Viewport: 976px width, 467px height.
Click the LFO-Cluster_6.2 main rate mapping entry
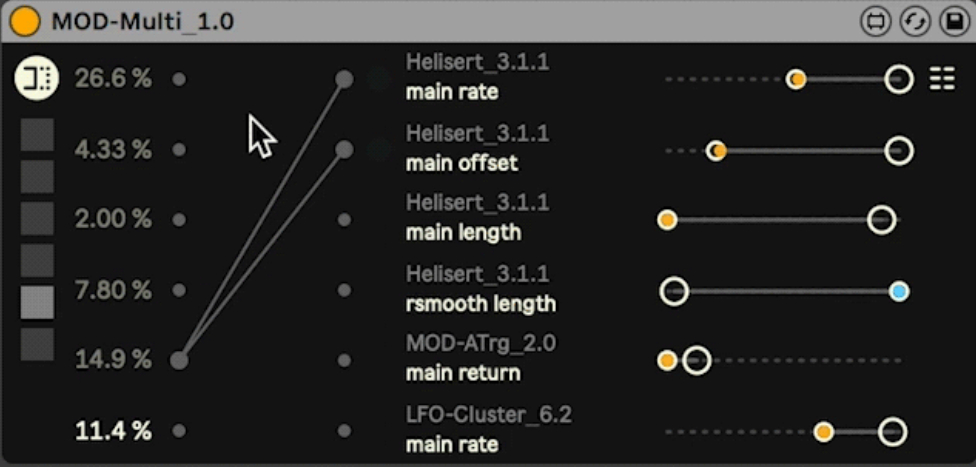pos(489,430)
